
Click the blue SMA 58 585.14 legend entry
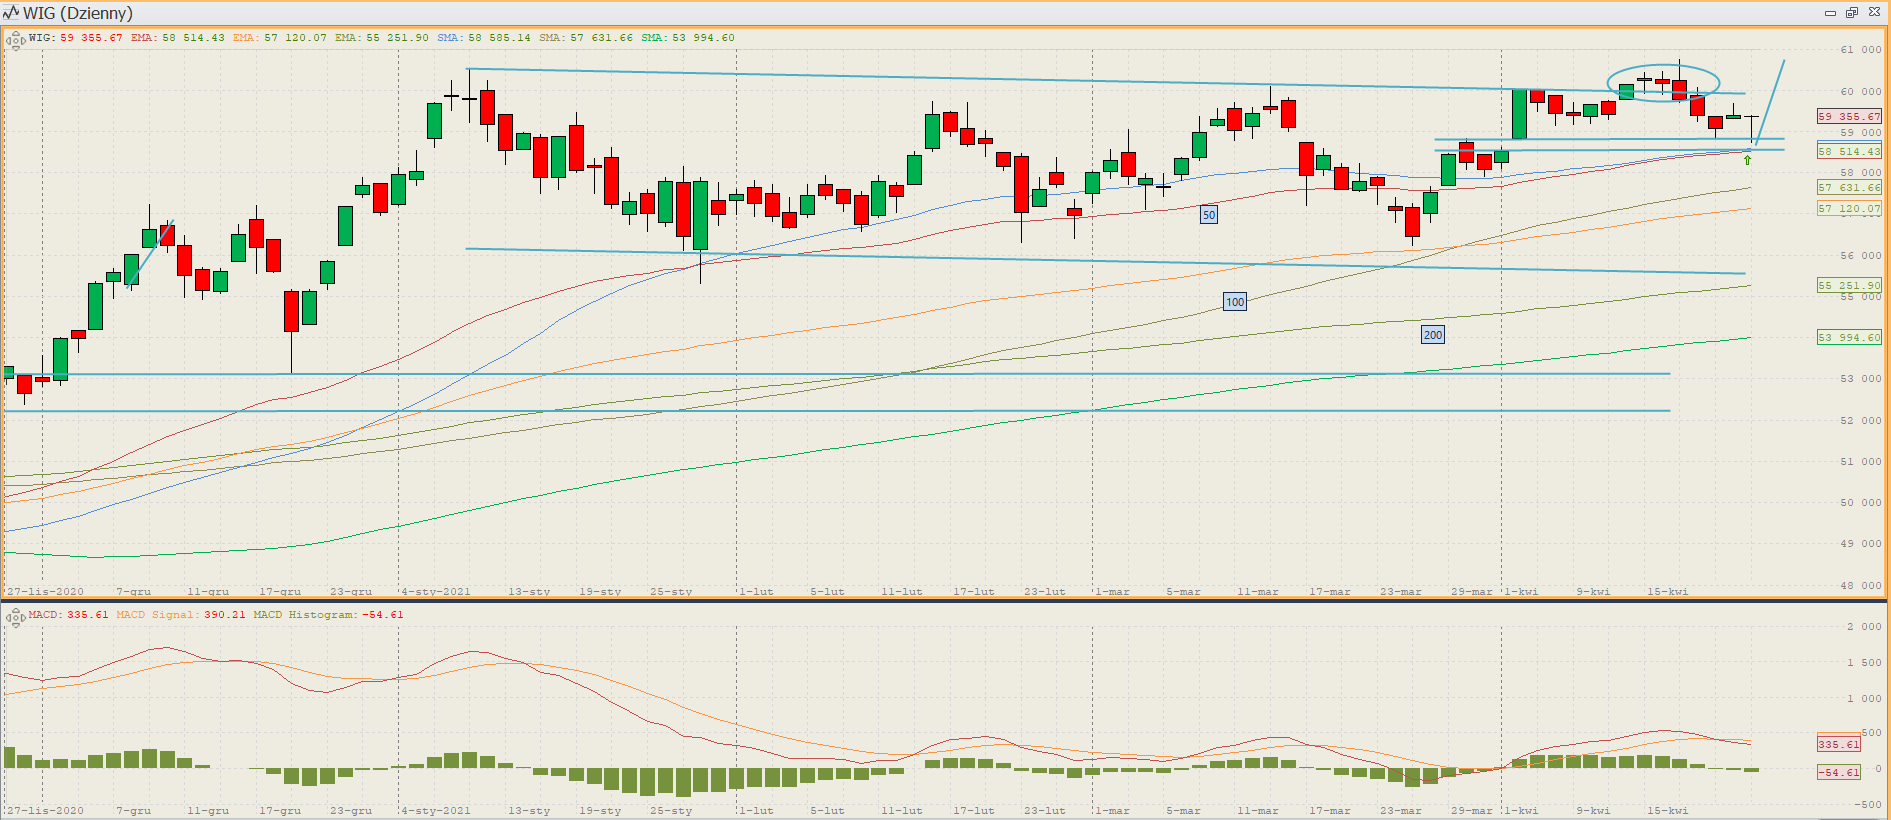pos(484,38)
